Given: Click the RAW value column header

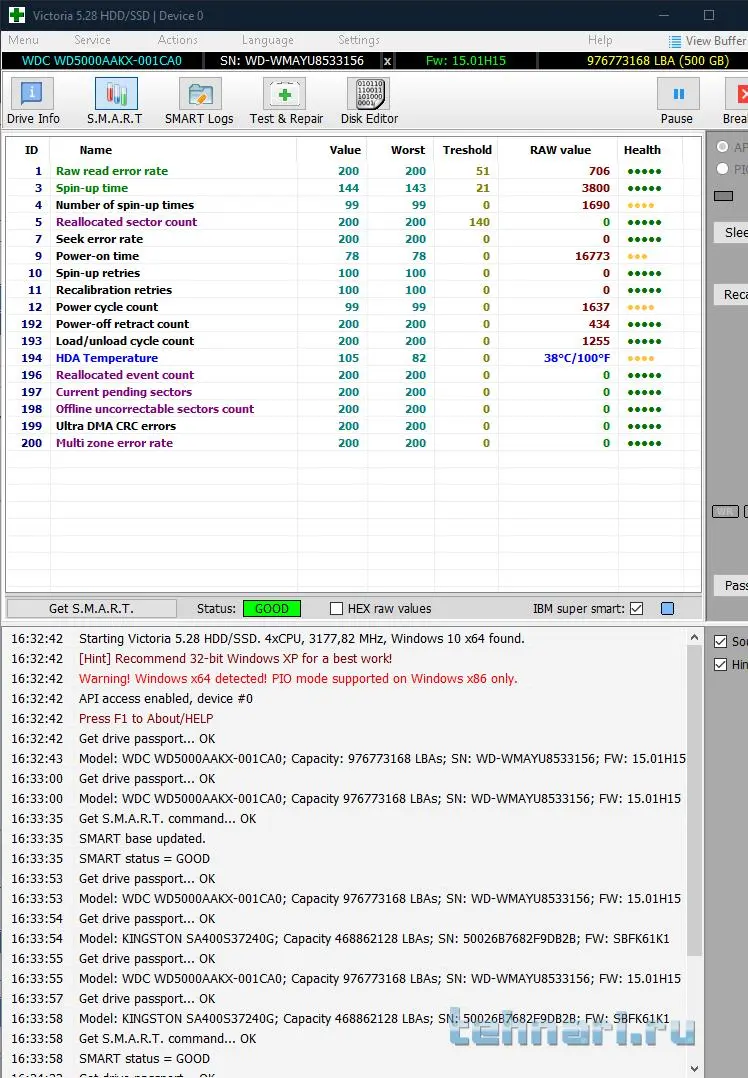Looking at the screenshot, I should tap(560, 150).
